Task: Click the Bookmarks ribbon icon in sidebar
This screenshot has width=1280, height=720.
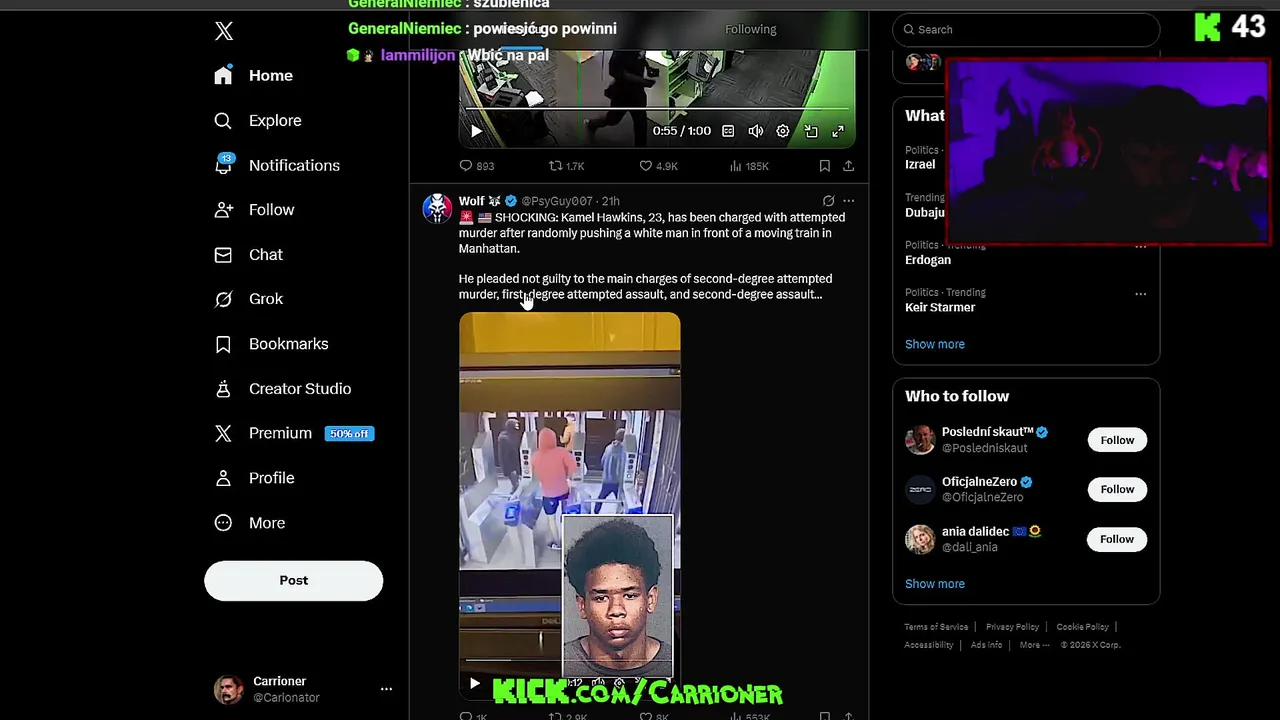Action: tap(223, 344)
